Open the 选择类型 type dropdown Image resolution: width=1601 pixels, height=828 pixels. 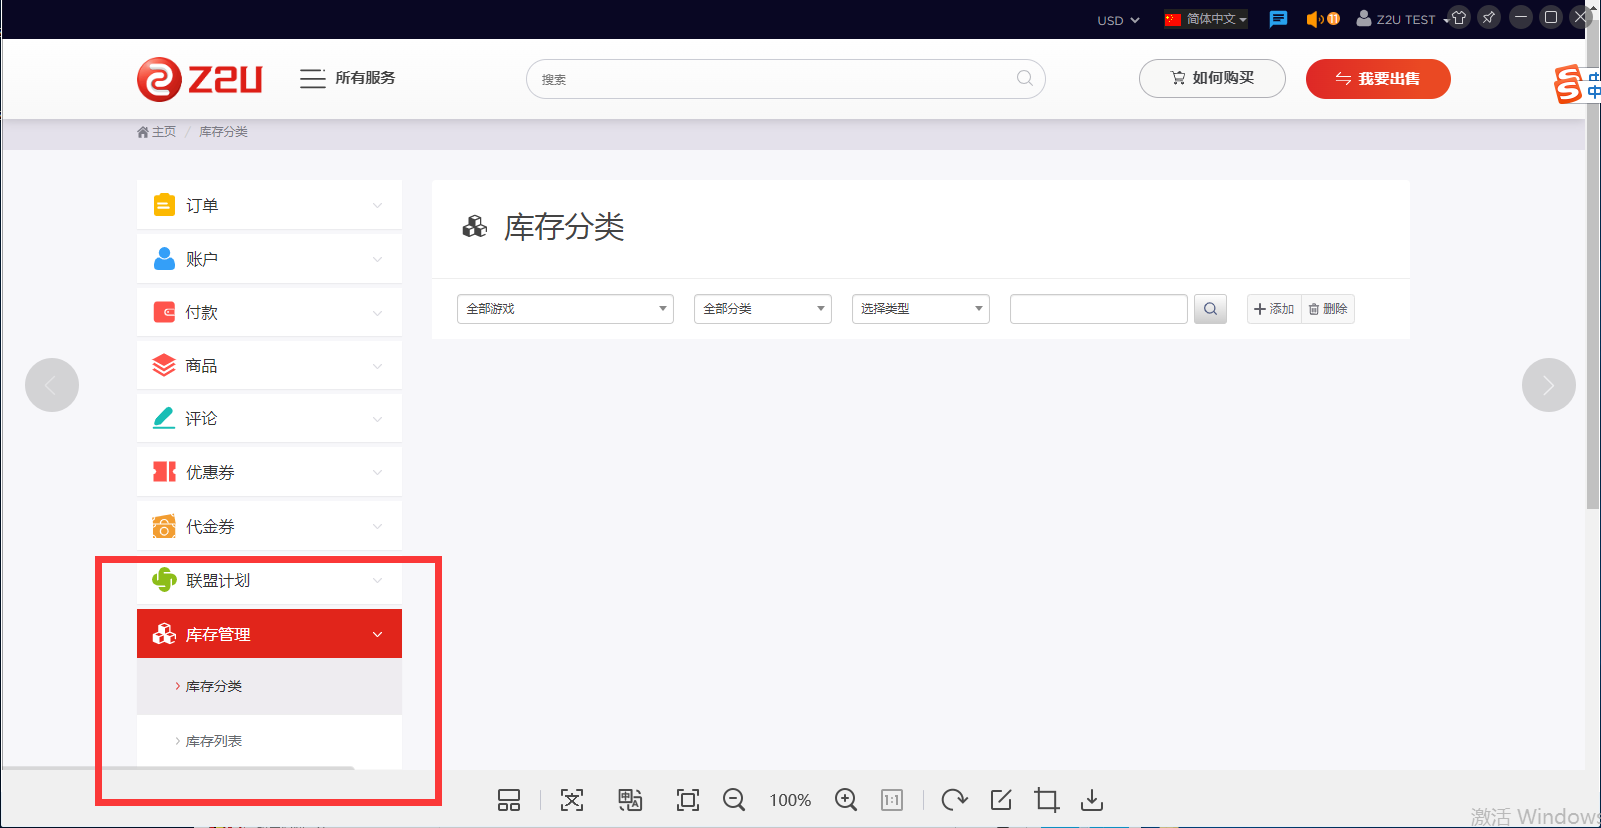point(920,309)
